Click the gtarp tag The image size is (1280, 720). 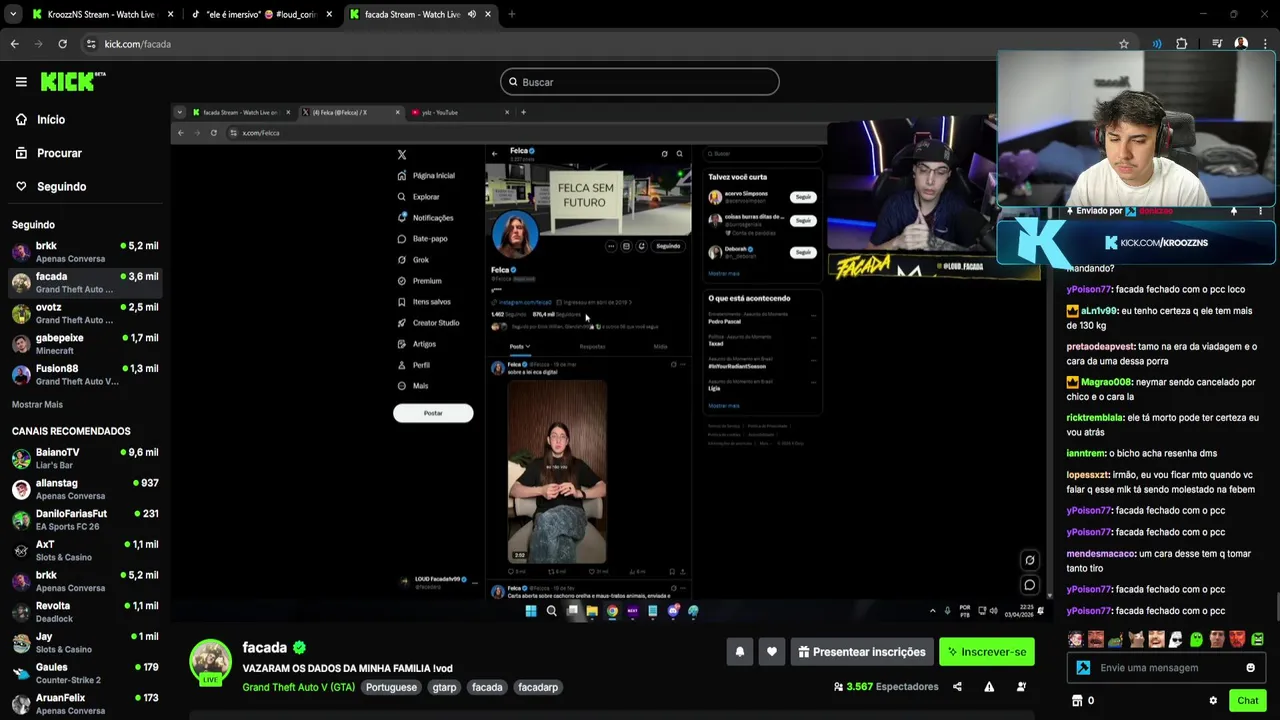[x=444, y=687]
